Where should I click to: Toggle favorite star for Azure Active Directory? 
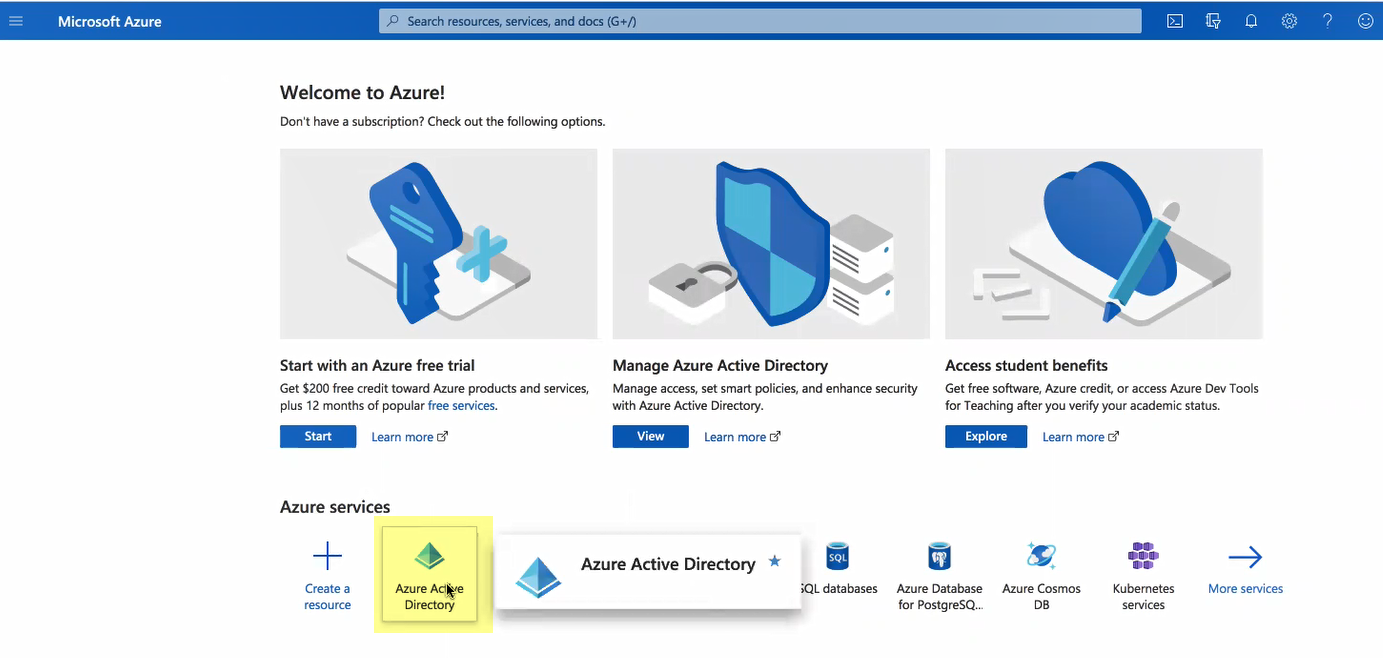(774, 562)
